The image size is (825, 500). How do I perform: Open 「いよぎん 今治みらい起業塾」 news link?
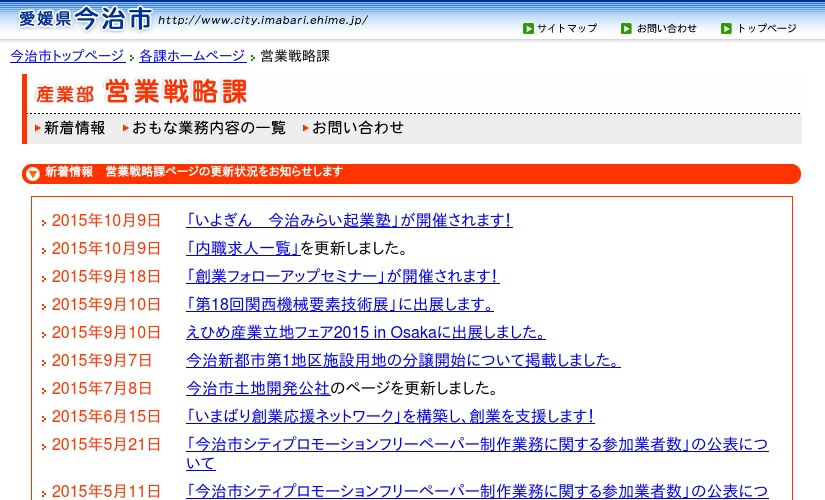pyautogui.click(x=348, y=220)
